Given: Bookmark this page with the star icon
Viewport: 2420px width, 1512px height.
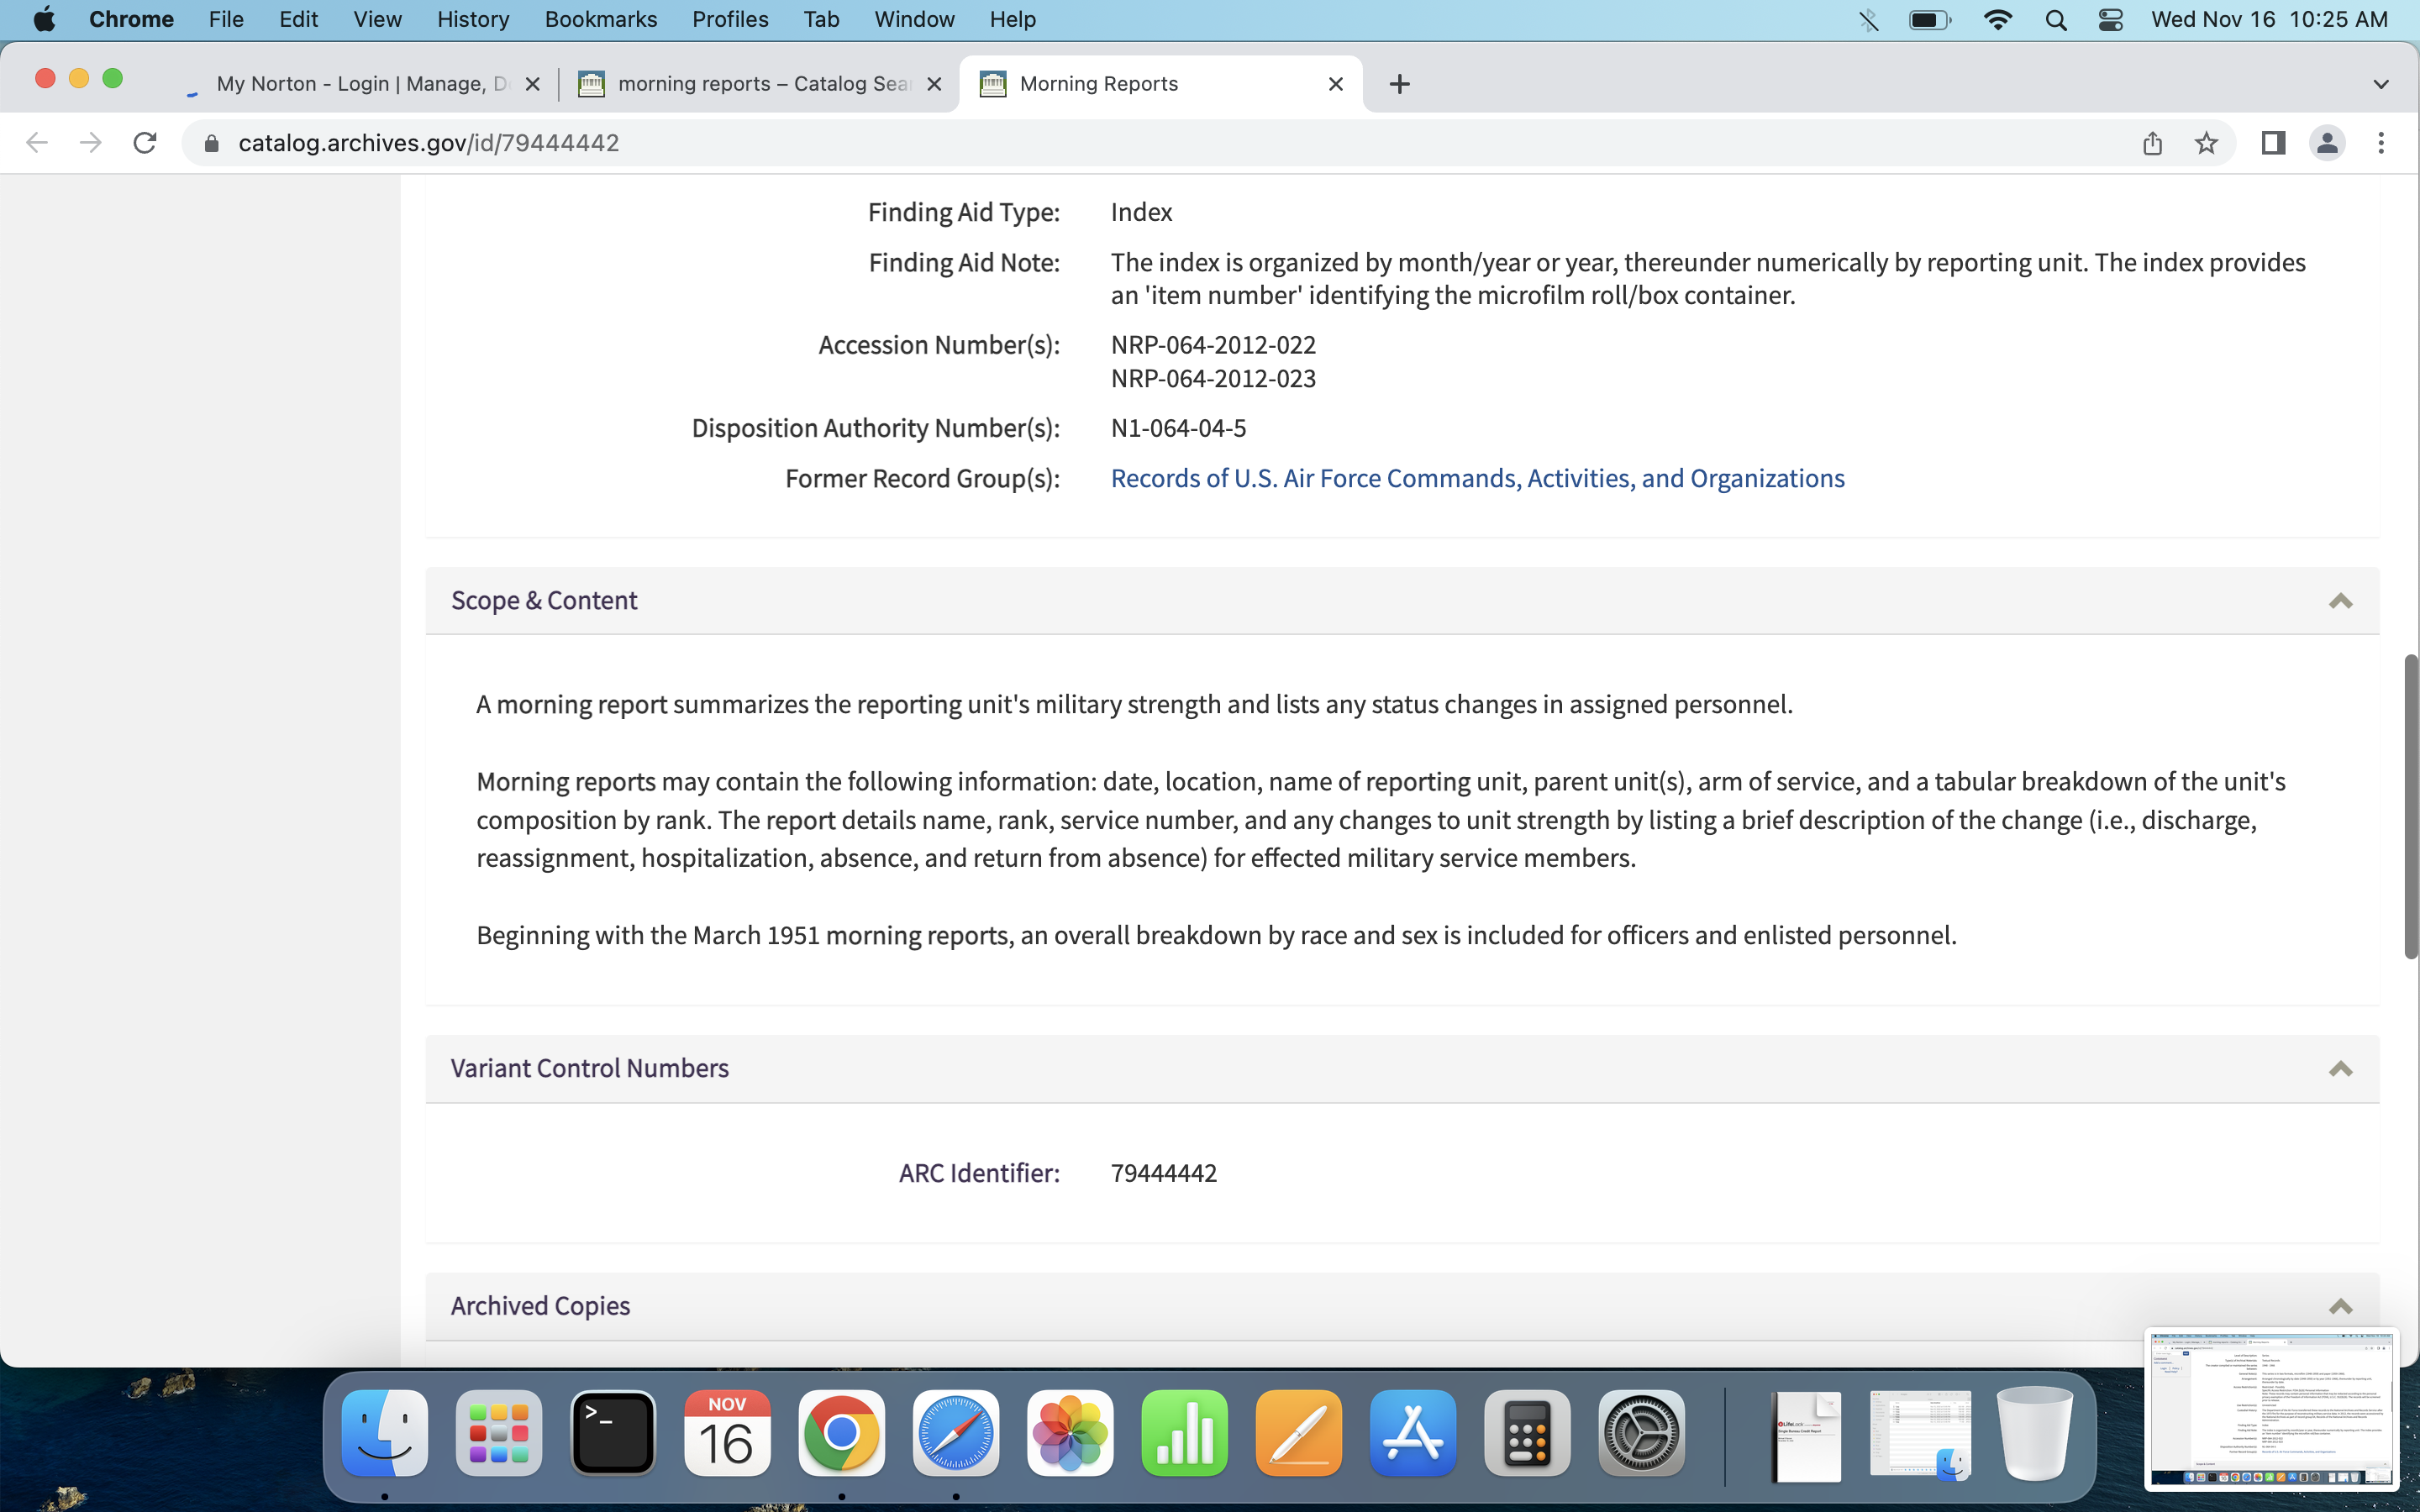Looking at the screenshot, I should [2206, 143].
